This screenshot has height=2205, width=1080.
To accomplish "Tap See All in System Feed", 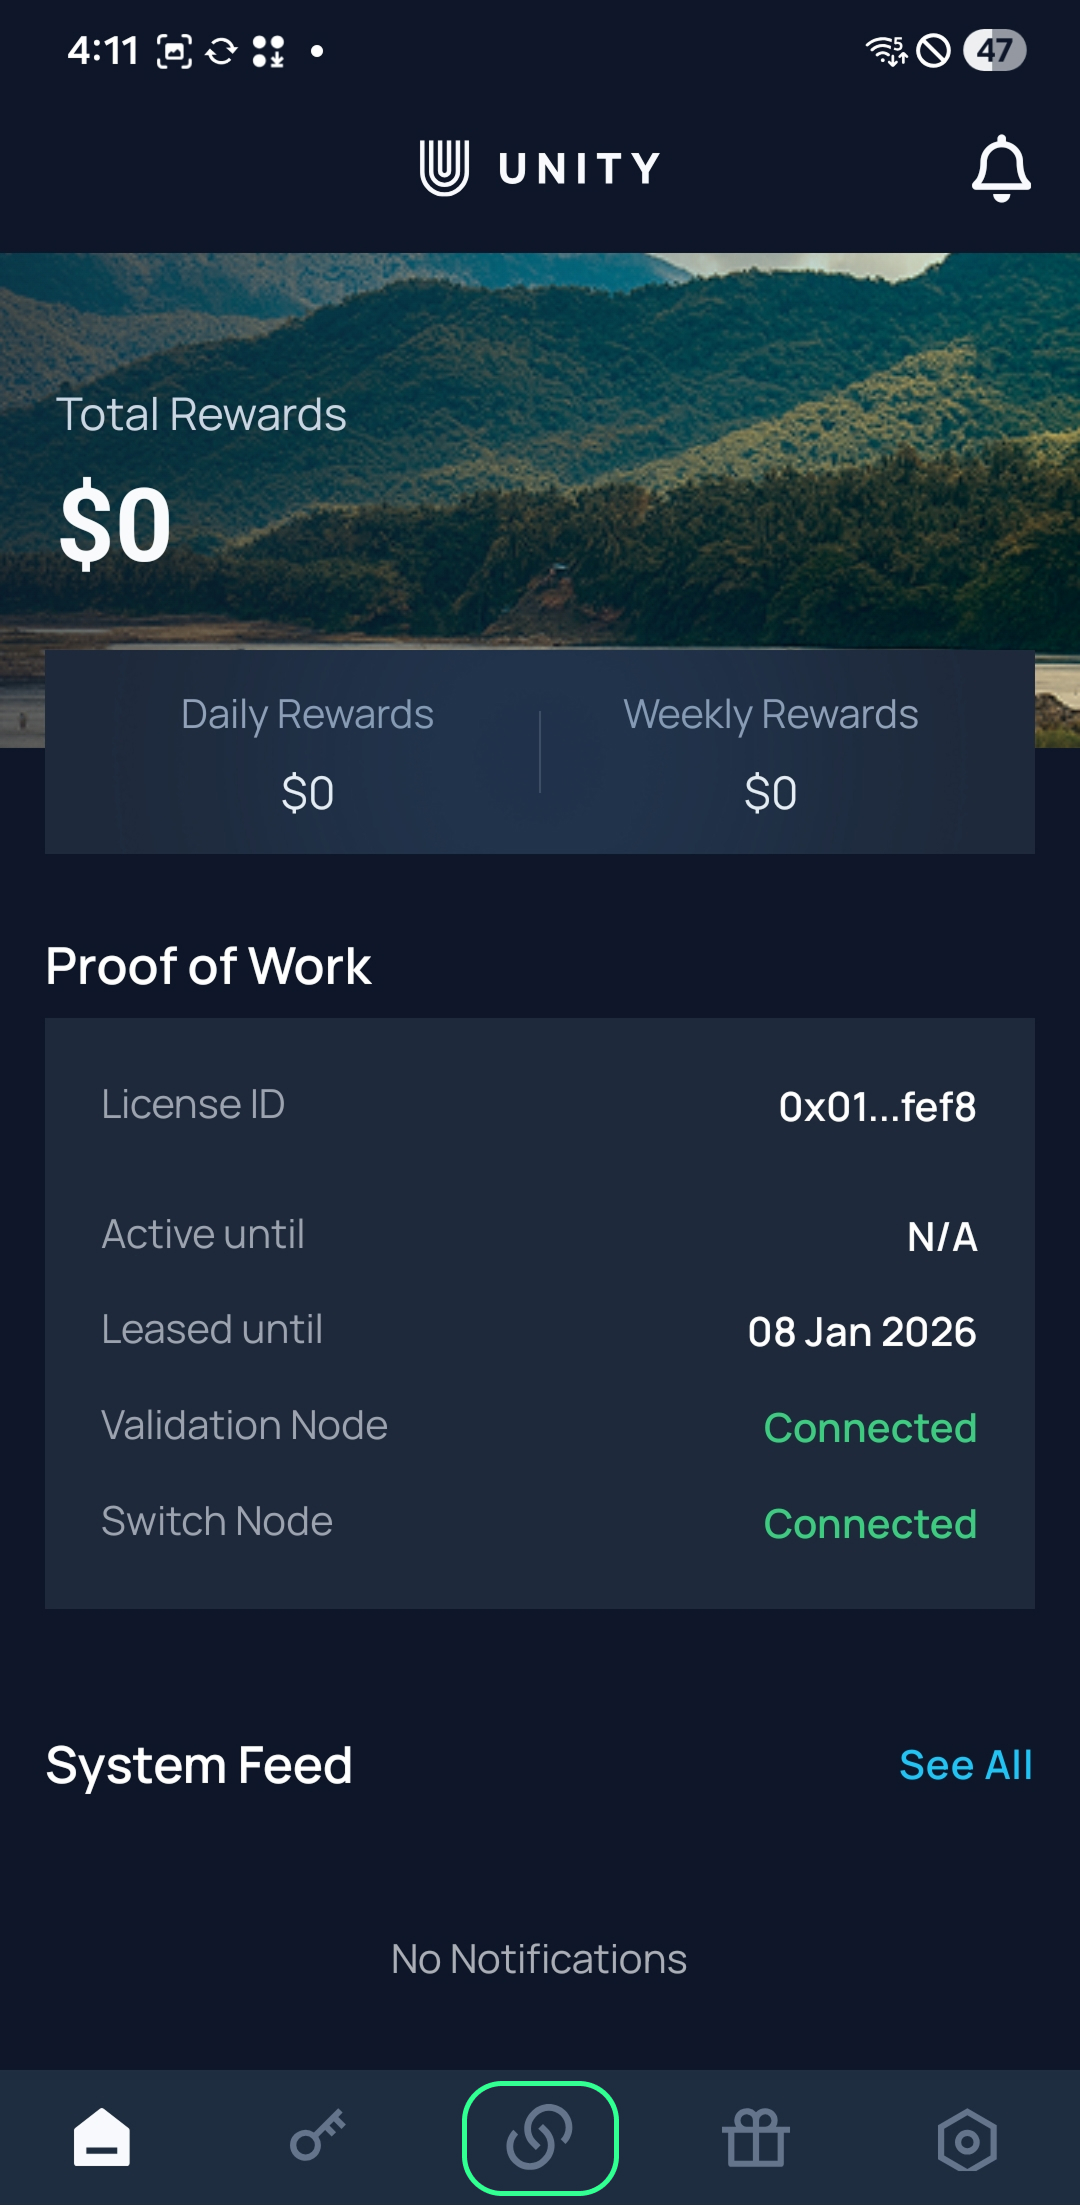I will click(x=965, y=1765).
